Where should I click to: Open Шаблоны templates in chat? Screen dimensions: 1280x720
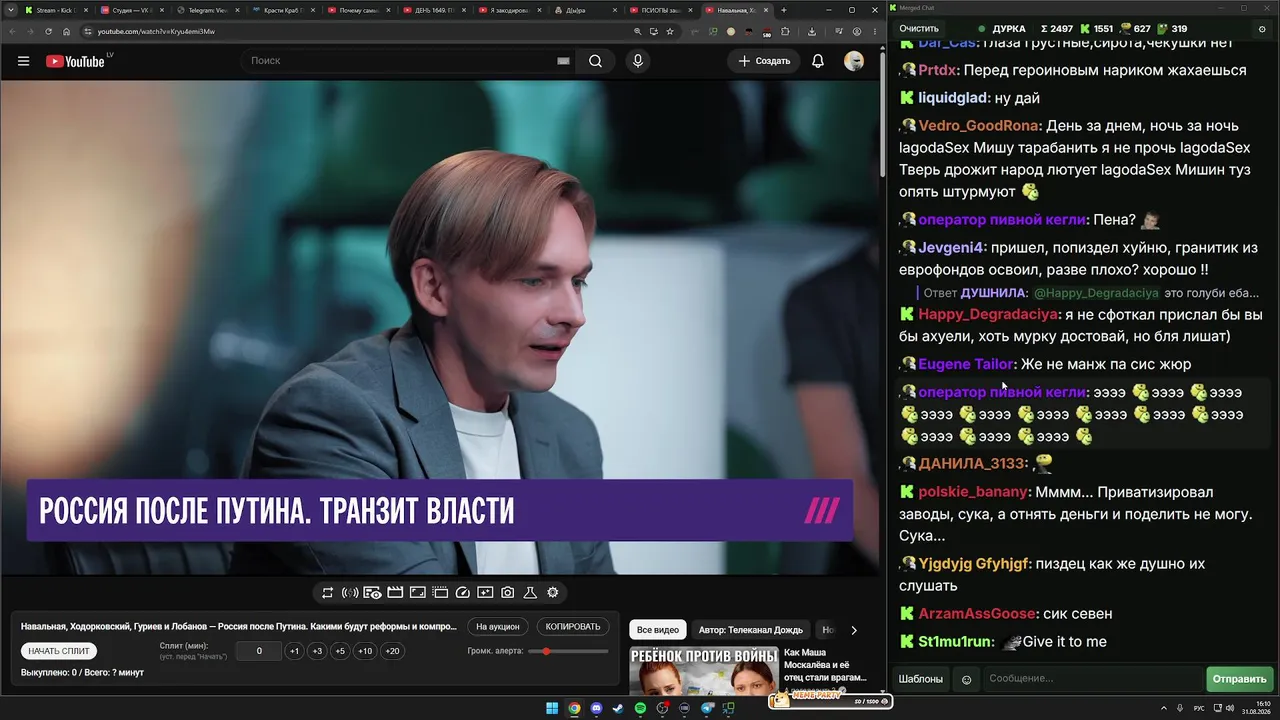pos(920,679)
